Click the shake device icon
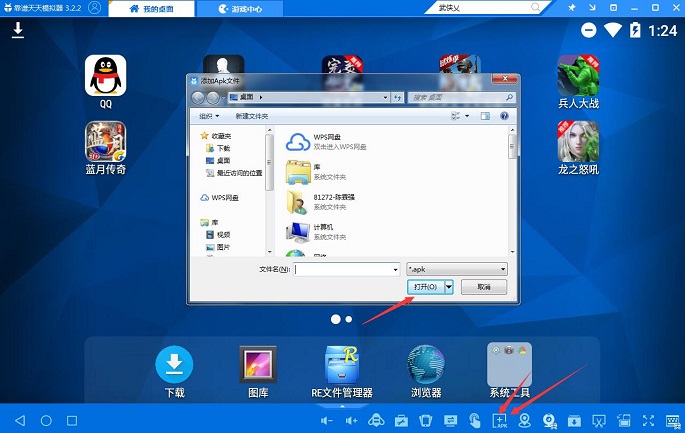This screenshot has height=433, width=685. (x=426, y=421)
